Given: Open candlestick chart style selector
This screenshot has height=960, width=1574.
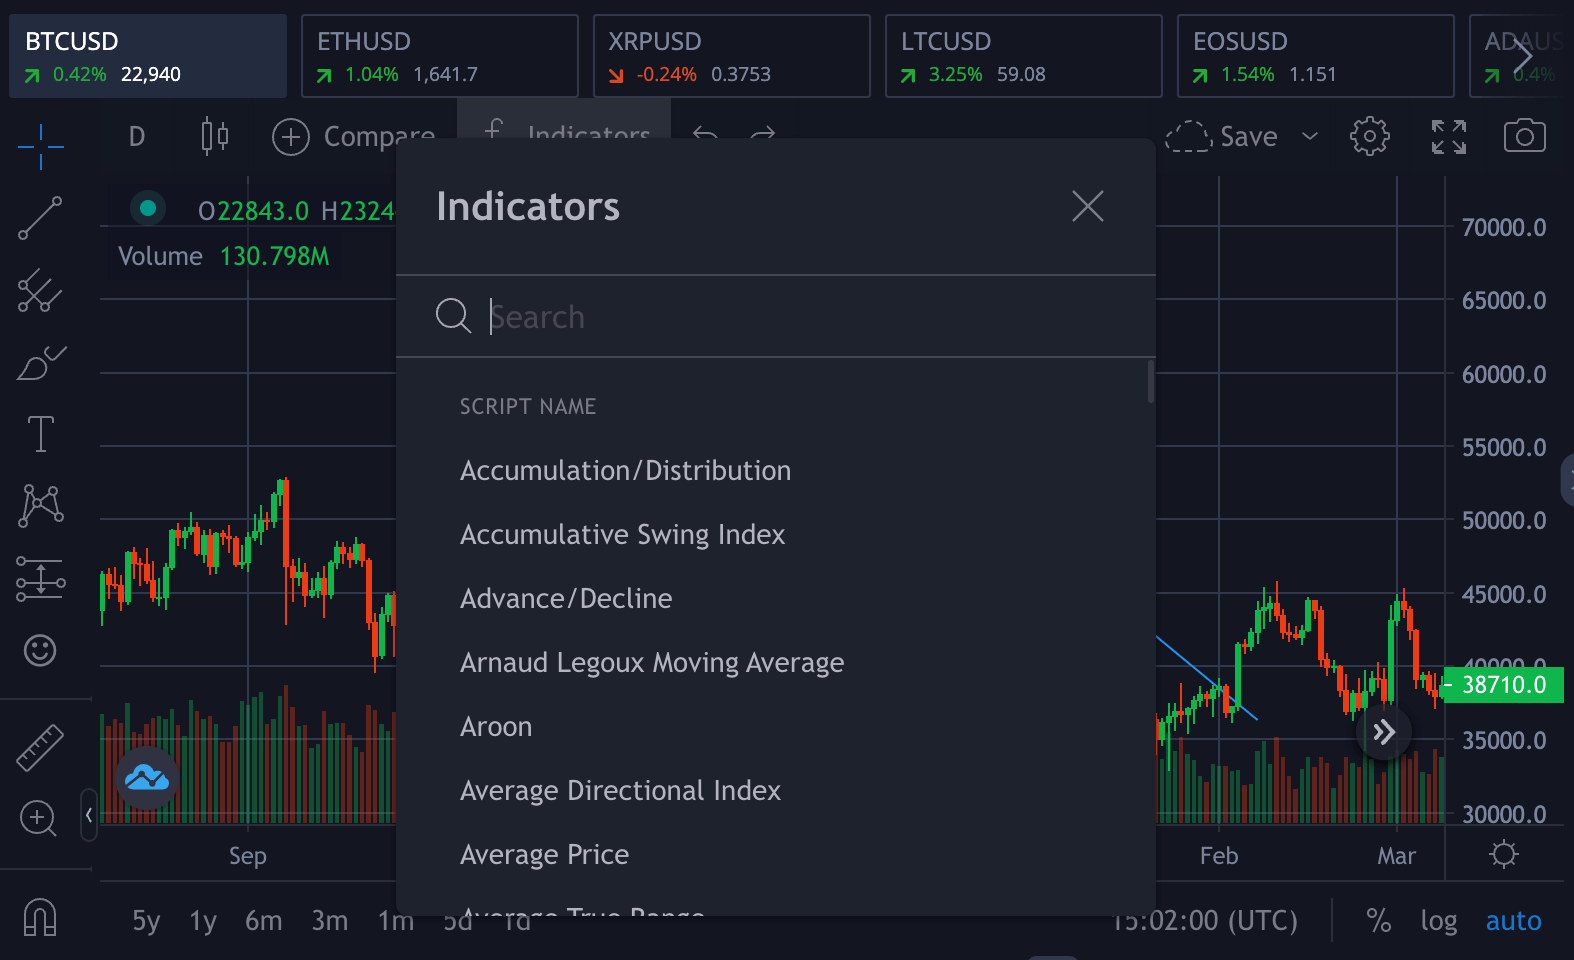Looking at the screenshot, I should [214, 136].
